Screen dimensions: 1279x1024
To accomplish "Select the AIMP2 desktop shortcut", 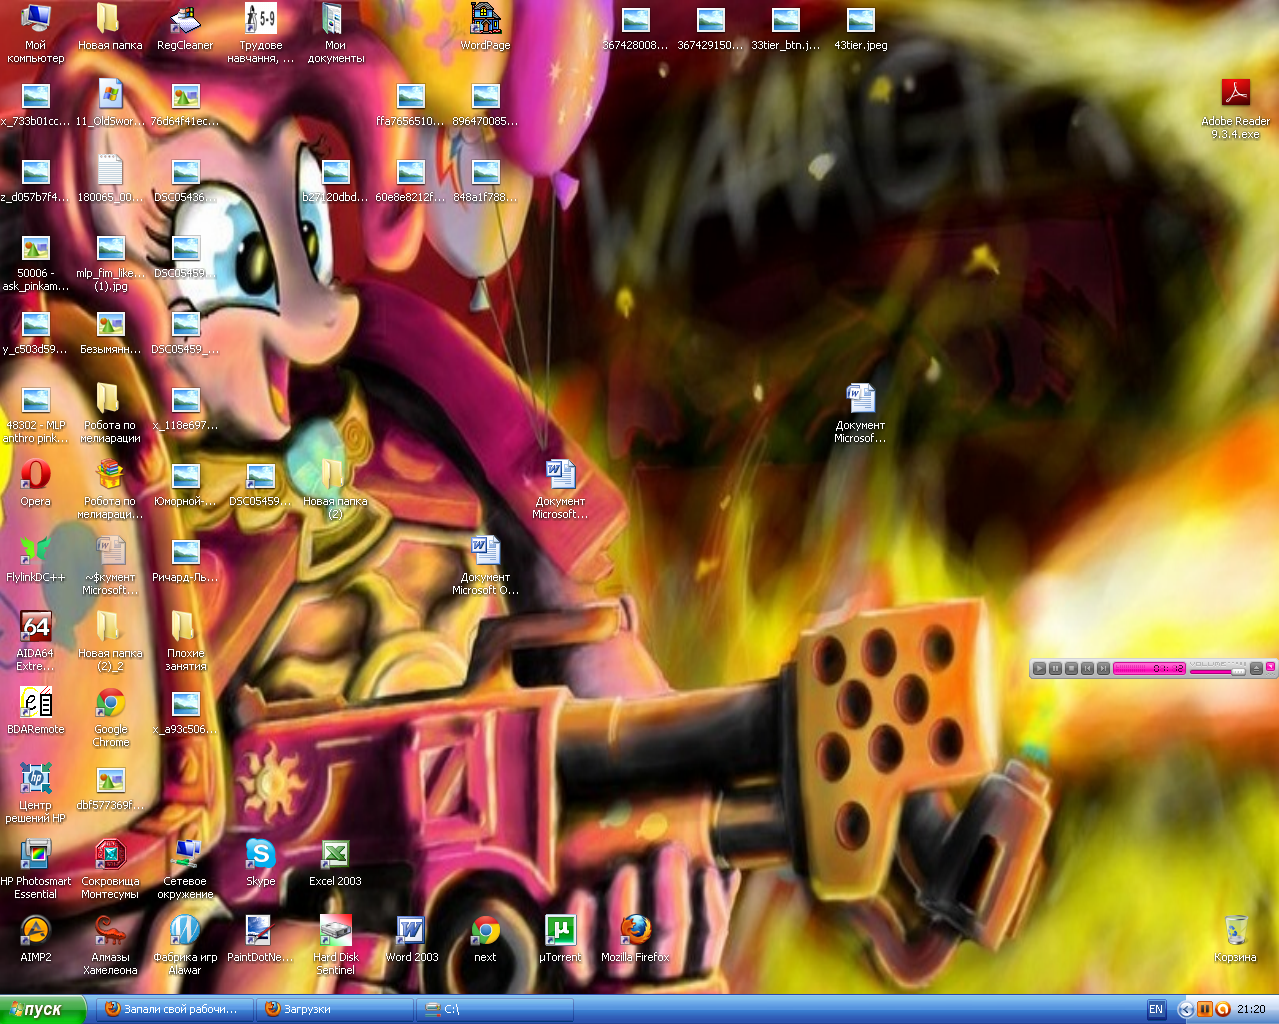I will tap(35, 939).
